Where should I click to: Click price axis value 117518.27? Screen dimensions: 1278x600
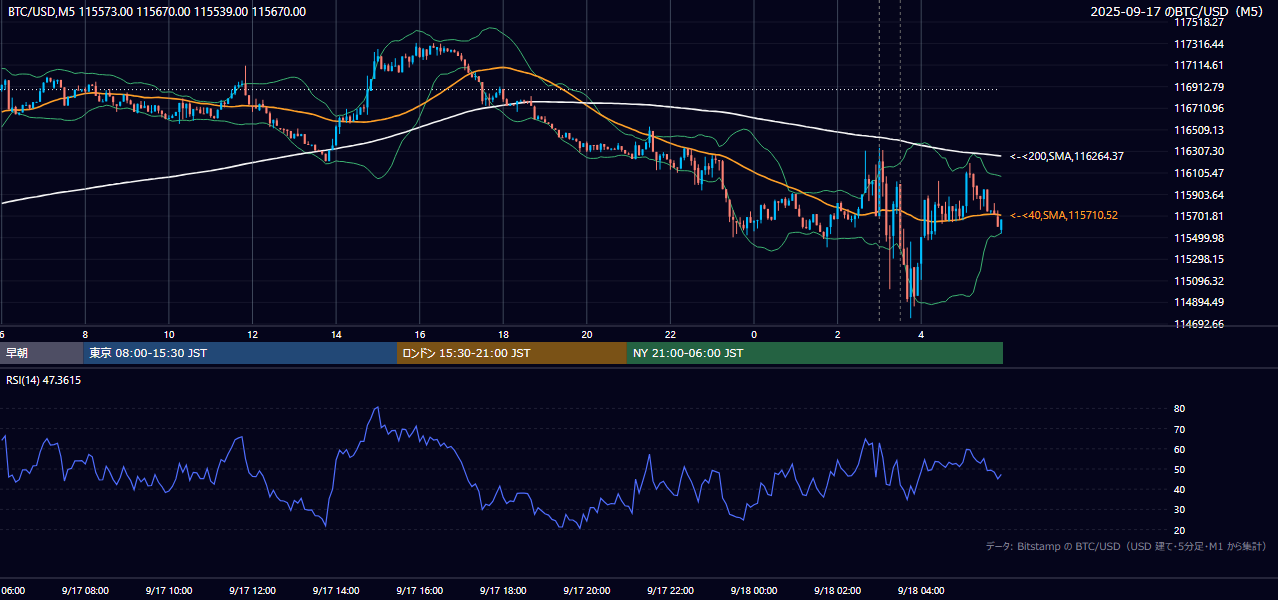click(1198, 22)
